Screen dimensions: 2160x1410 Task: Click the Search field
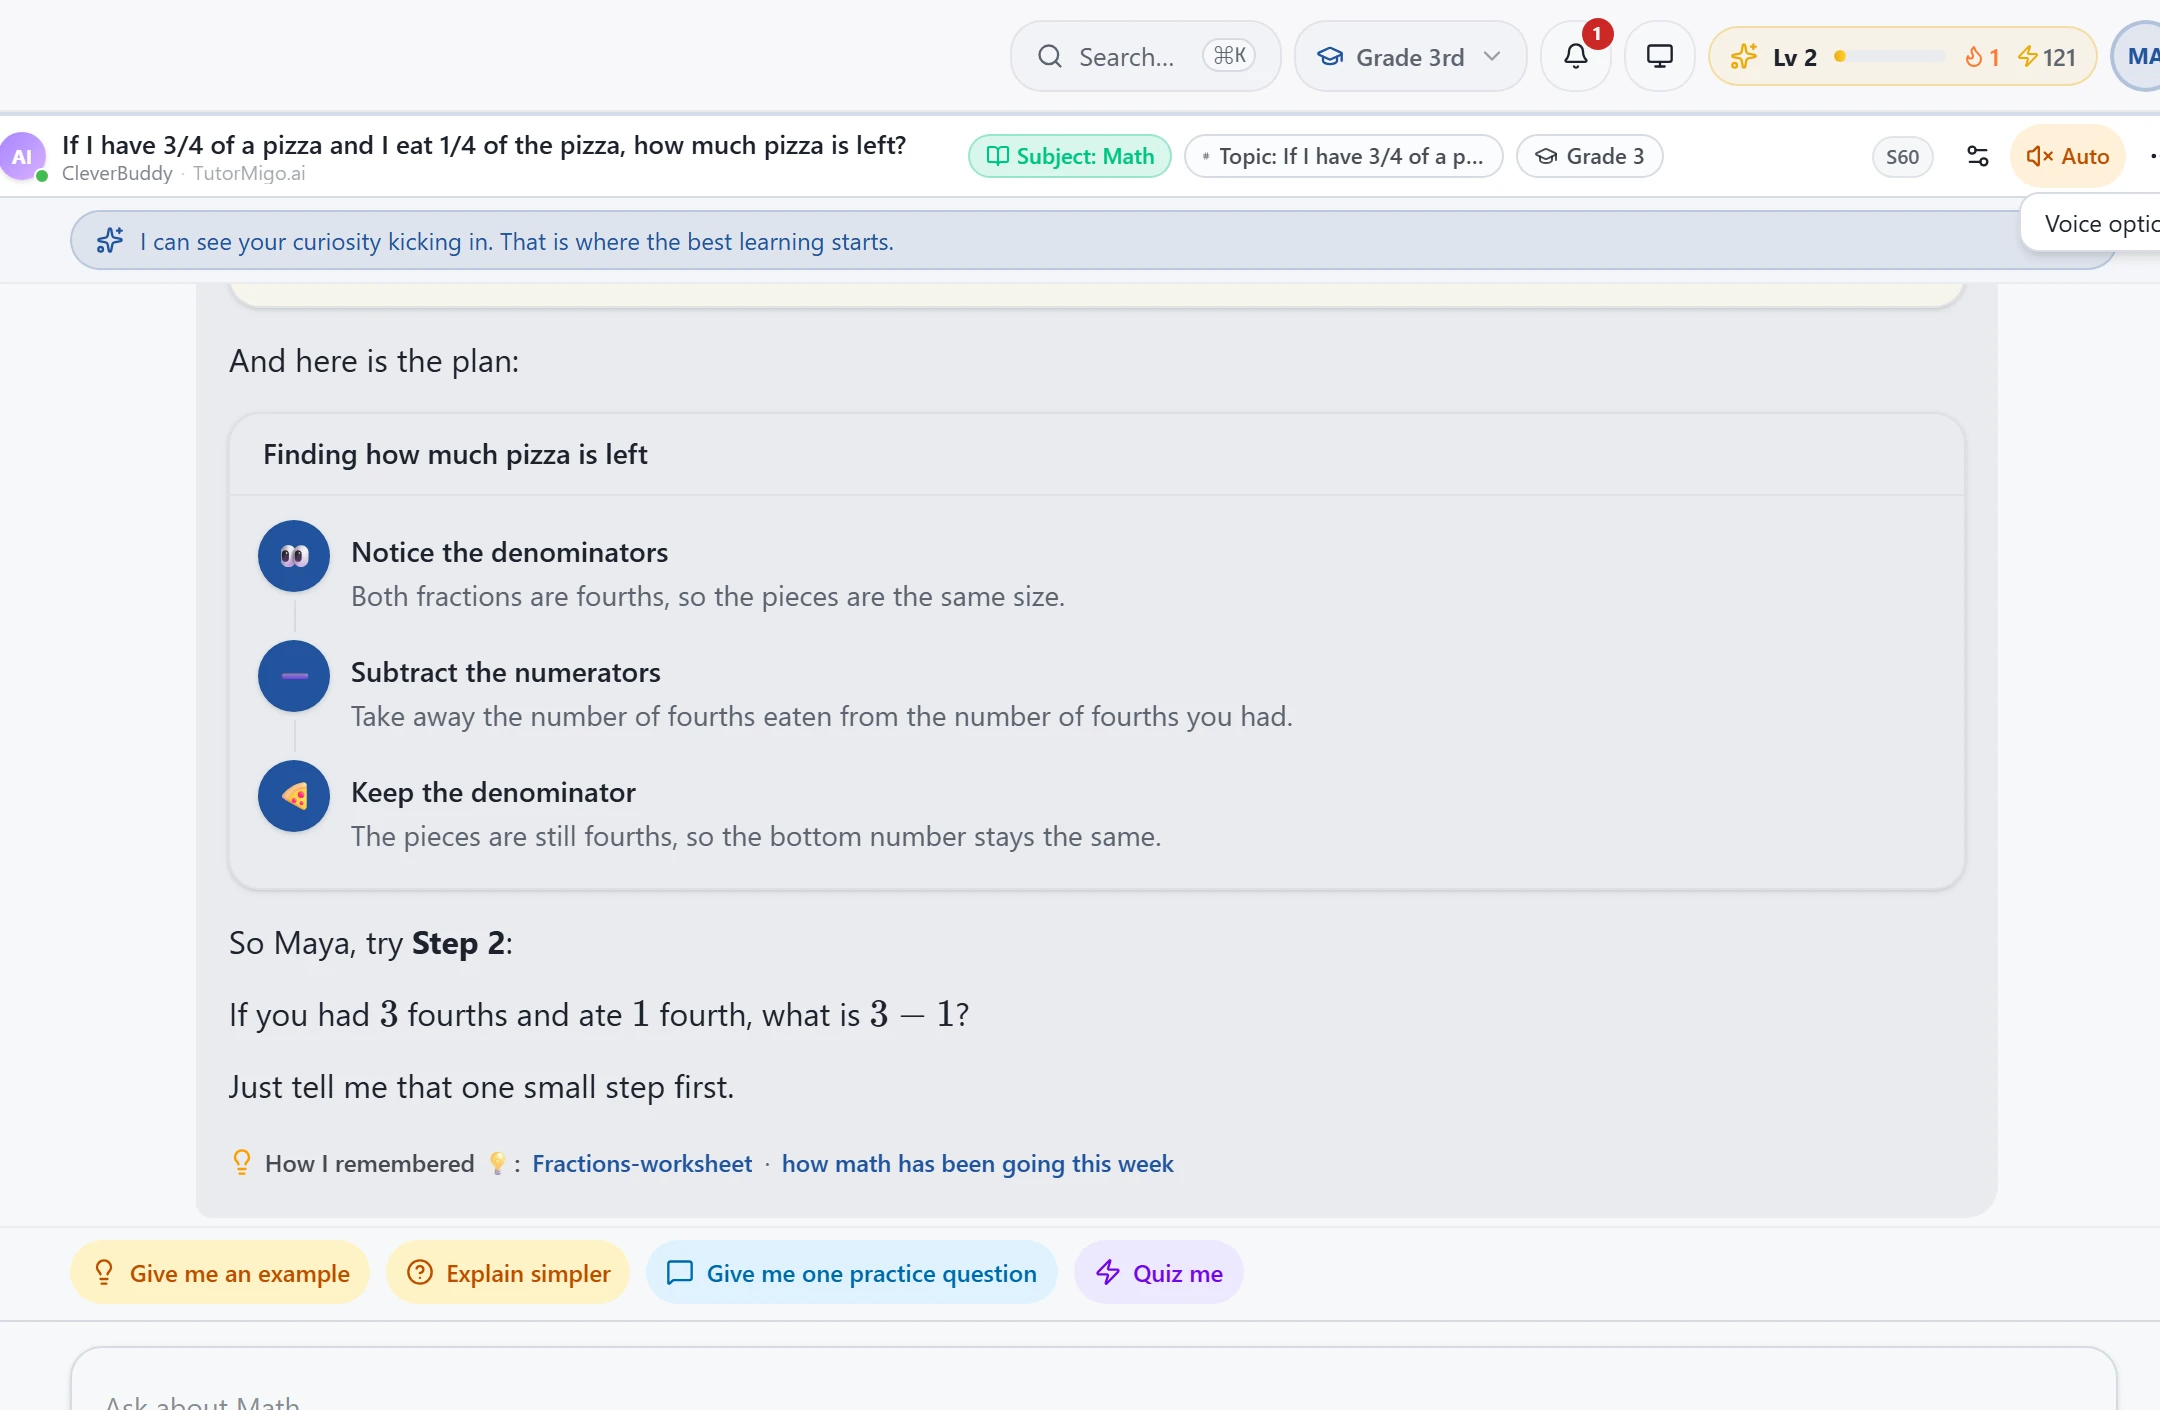(1146, 57)
